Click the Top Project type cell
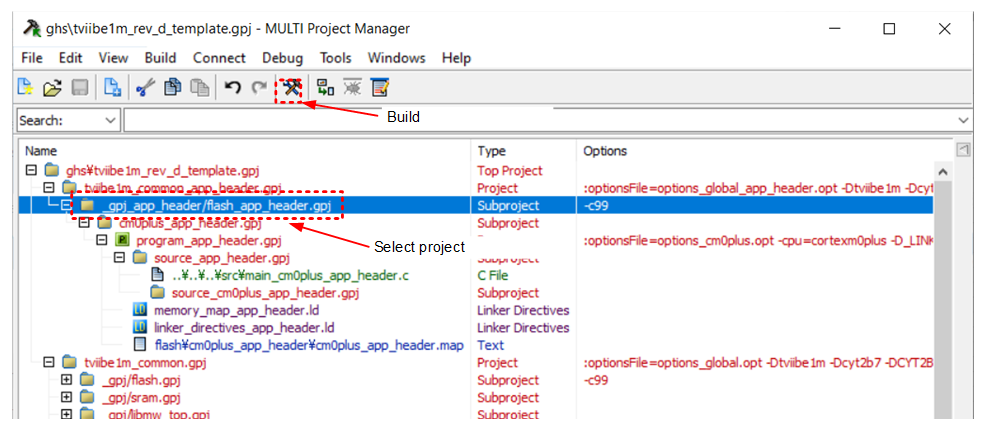This screenshot has height=441, width=986. [x=510, y=170]
